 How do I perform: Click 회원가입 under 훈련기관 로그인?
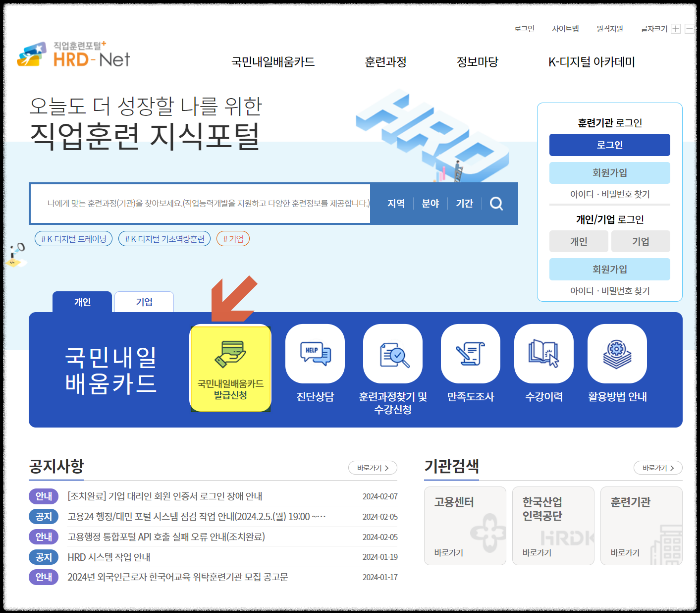point(609,173)
